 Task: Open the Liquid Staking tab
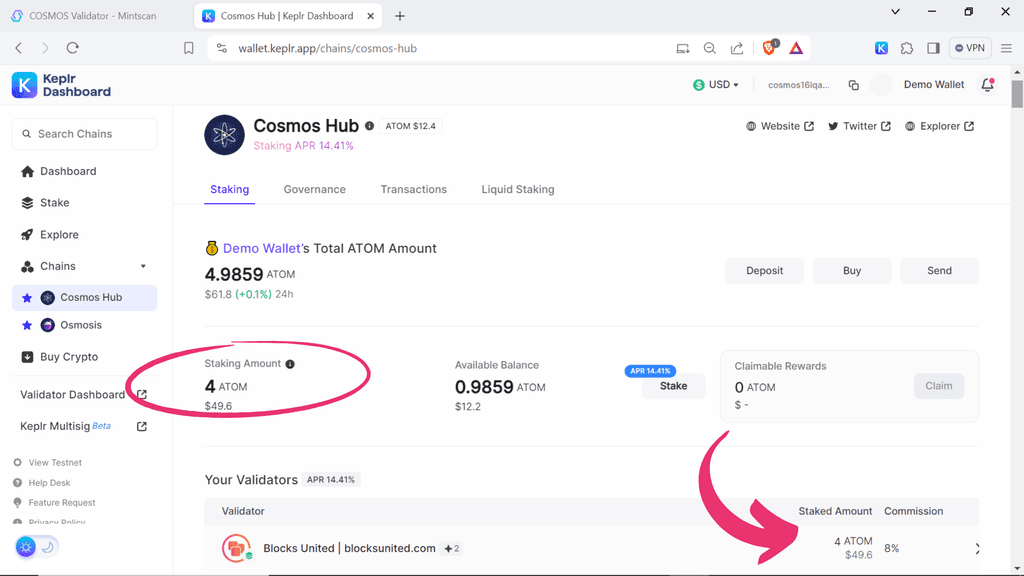point(517,189)
